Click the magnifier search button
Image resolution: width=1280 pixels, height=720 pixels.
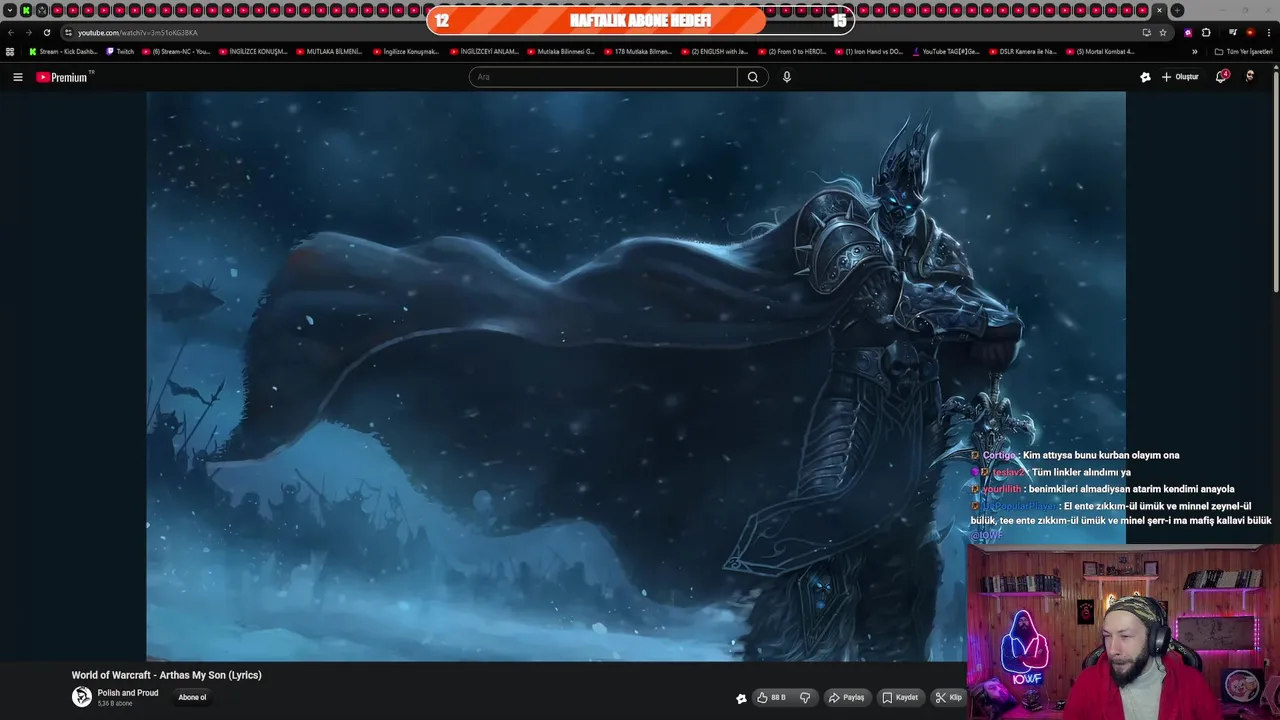pyautogui.click(x=753, y=77)
